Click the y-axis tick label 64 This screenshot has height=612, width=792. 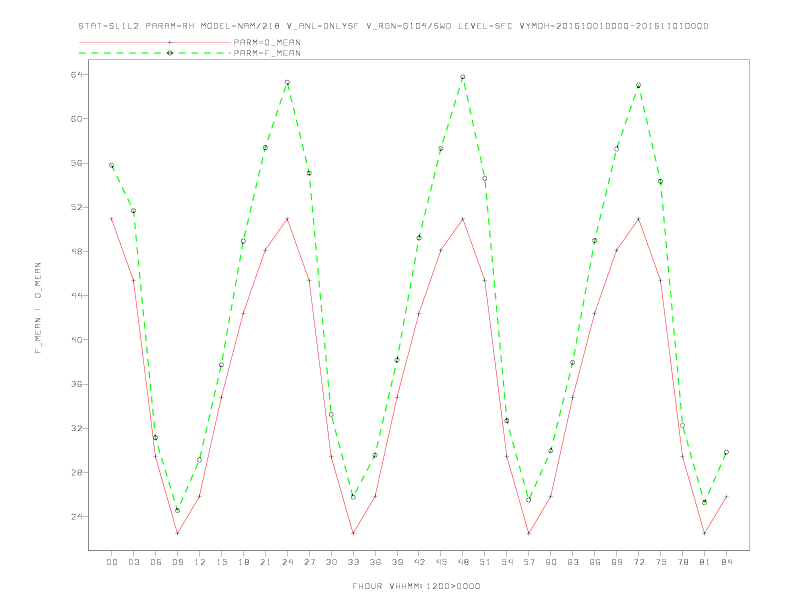point(76,75)
